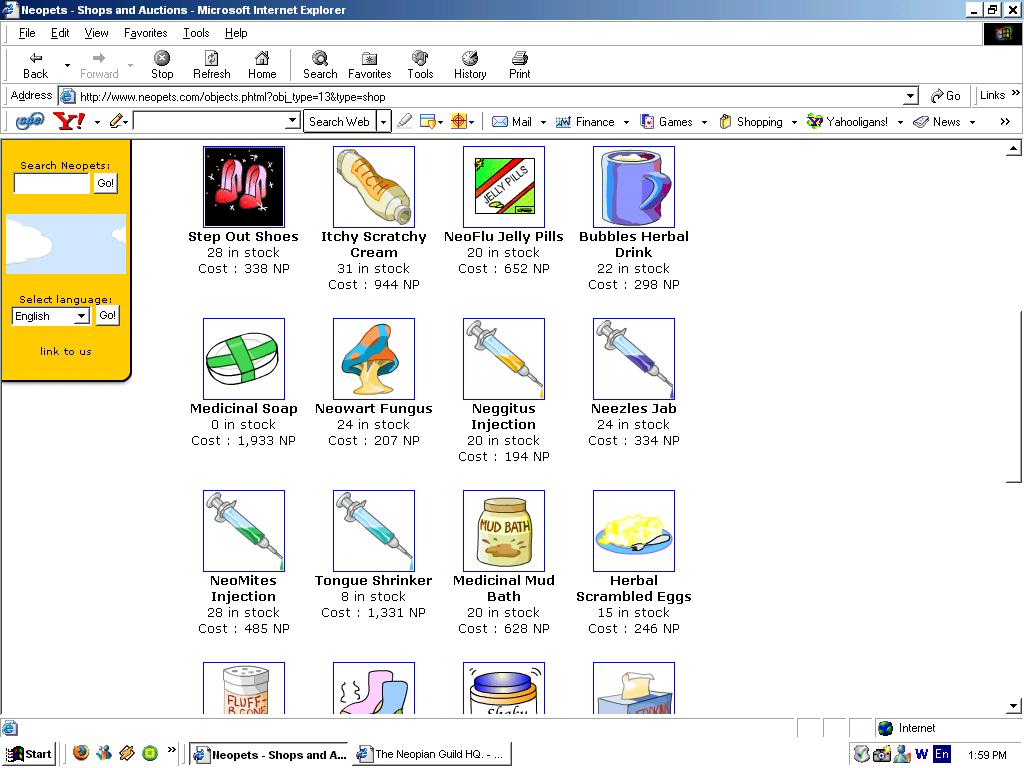This screenshot has height=768, width=1024.
Task: Open the Help menu
Action: [x=236, y=33]
